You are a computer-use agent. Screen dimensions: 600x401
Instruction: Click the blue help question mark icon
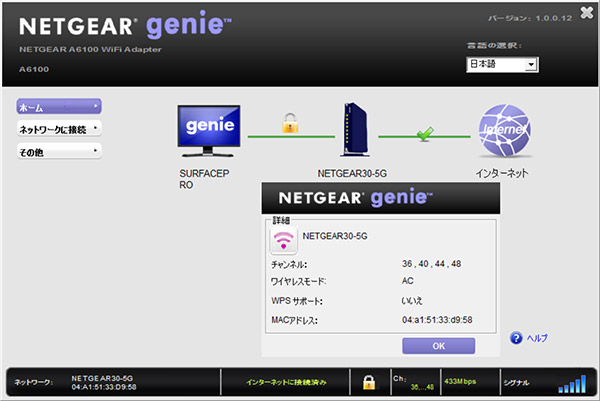tap(516, 338)
